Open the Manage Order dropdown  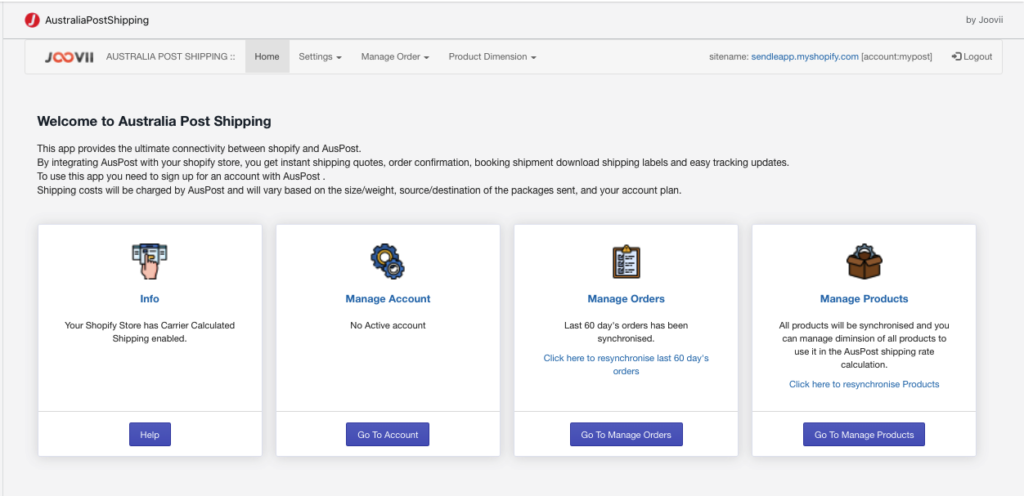(395, 57)
